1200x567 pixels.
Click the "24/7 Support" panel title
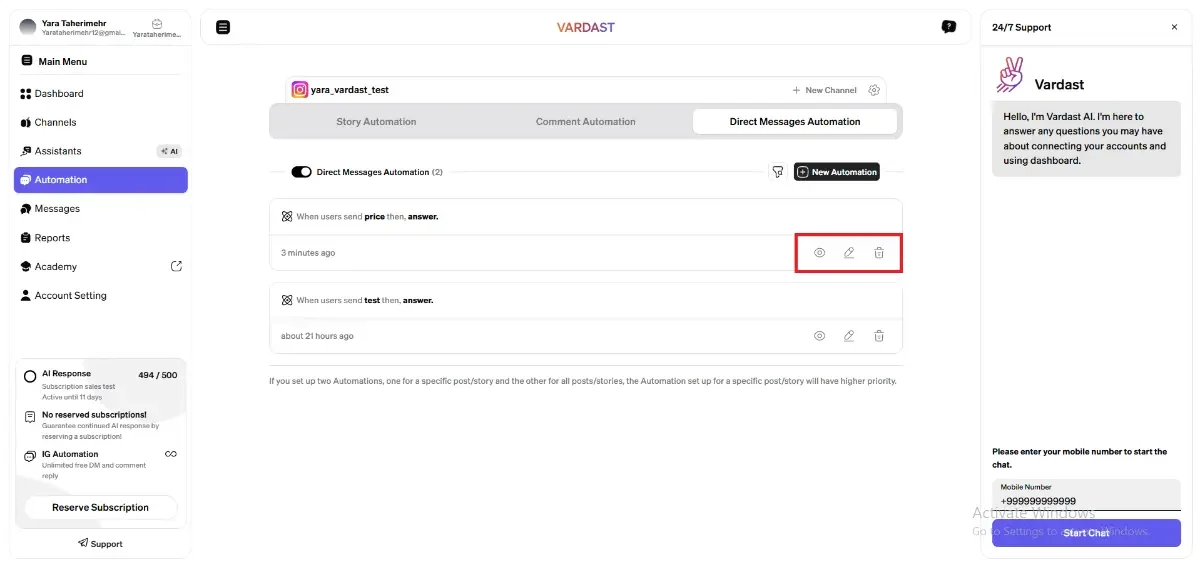tap(1021, 28)
